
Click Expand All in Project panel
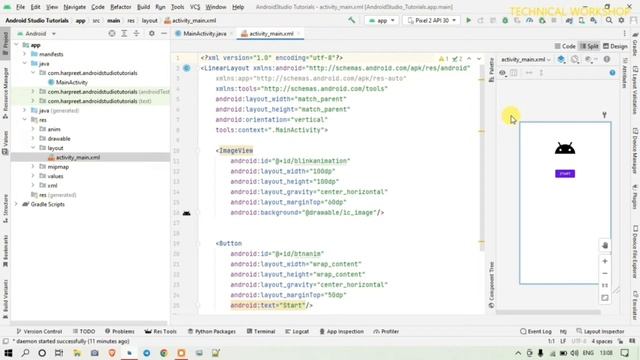pos(124,33)
